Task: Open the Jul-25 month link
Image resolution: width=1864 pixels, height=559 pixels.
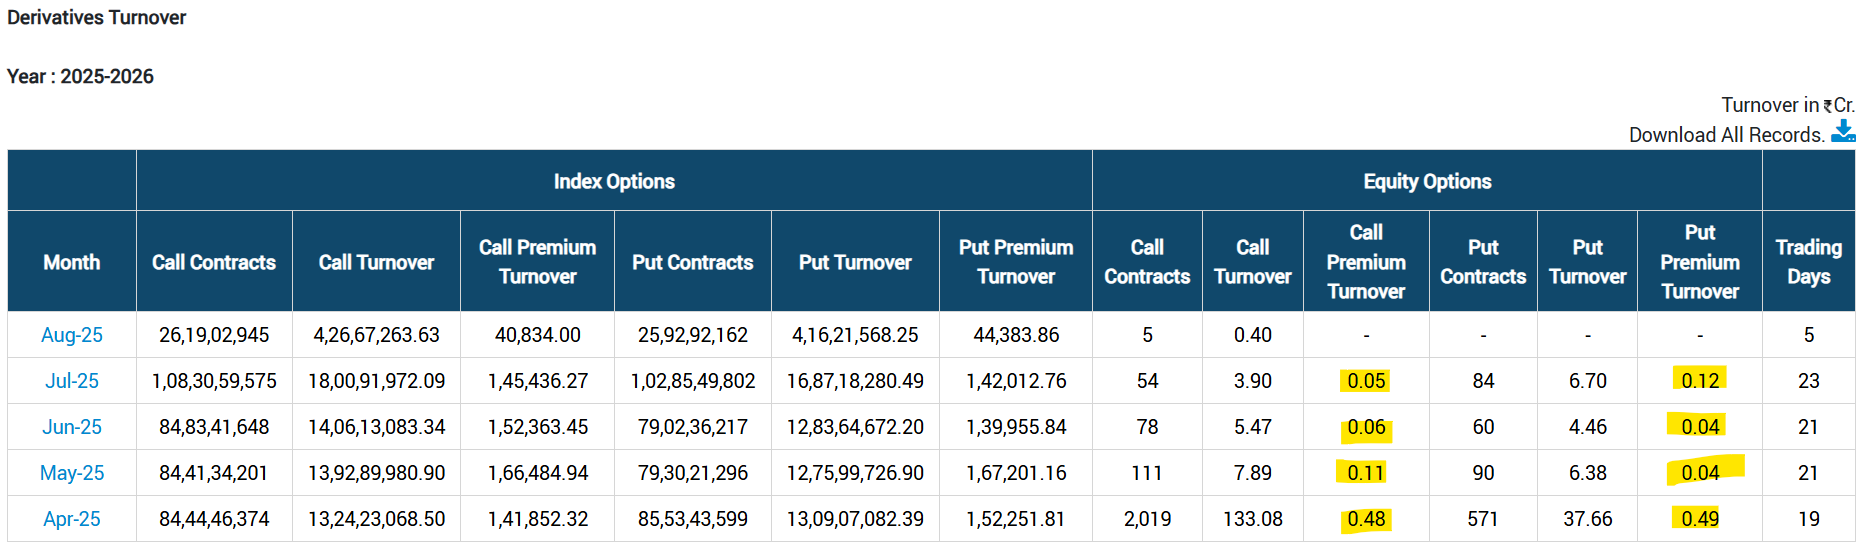Action: point(72,381)
